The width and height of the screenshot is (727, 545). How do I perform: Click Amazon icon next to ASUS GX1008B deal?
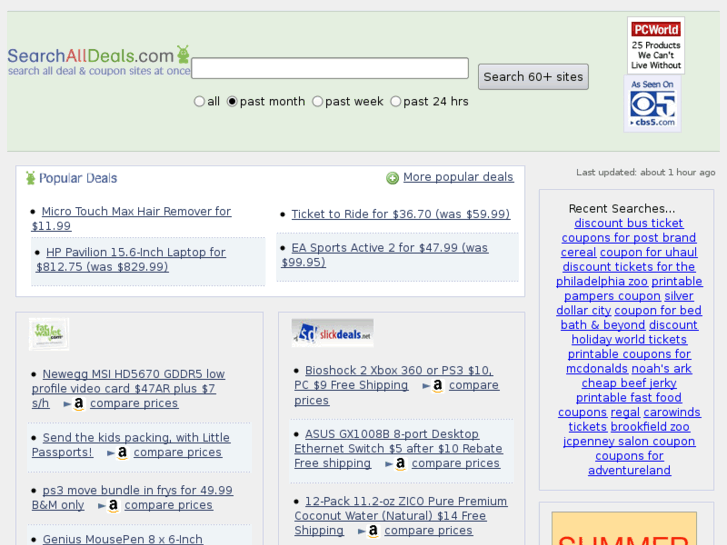(x=400, y=463)
